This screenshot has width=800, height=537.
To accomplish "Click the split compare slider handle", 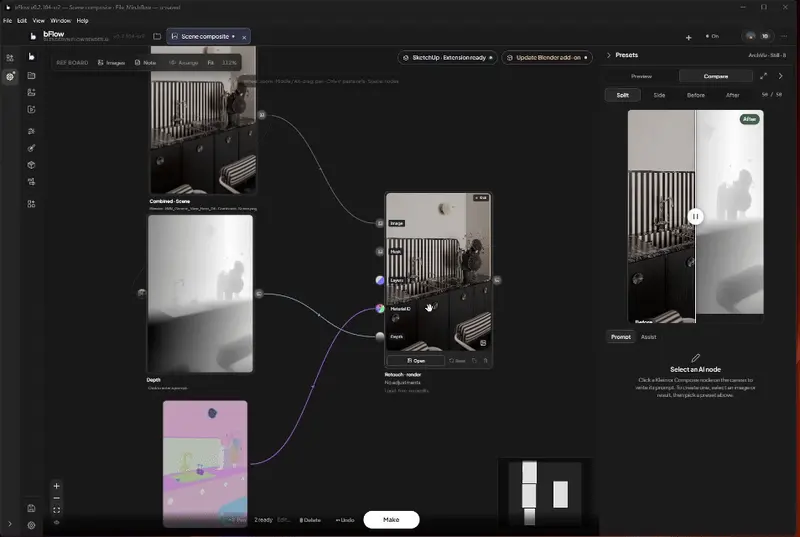I will [x=695, y=216].
